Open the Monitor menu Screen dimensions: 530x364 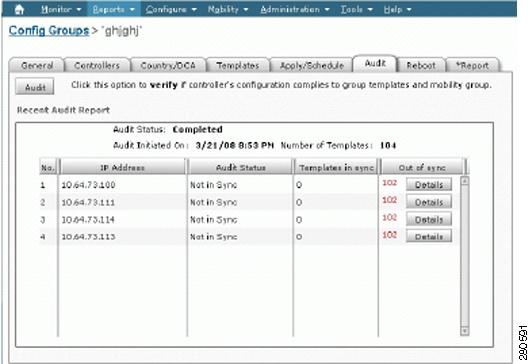61,9
